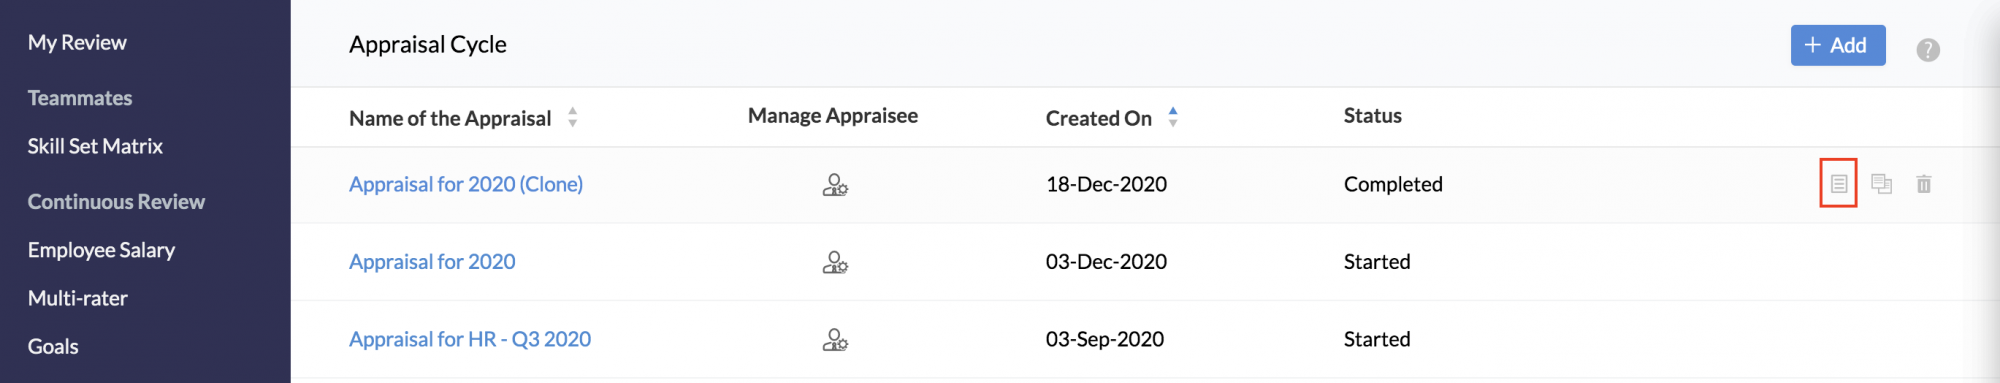Delete Appraisal for 2020 (Clone) with trash icon
Viewport: 2000px width, 383px height.
(x=1924, y=184)
